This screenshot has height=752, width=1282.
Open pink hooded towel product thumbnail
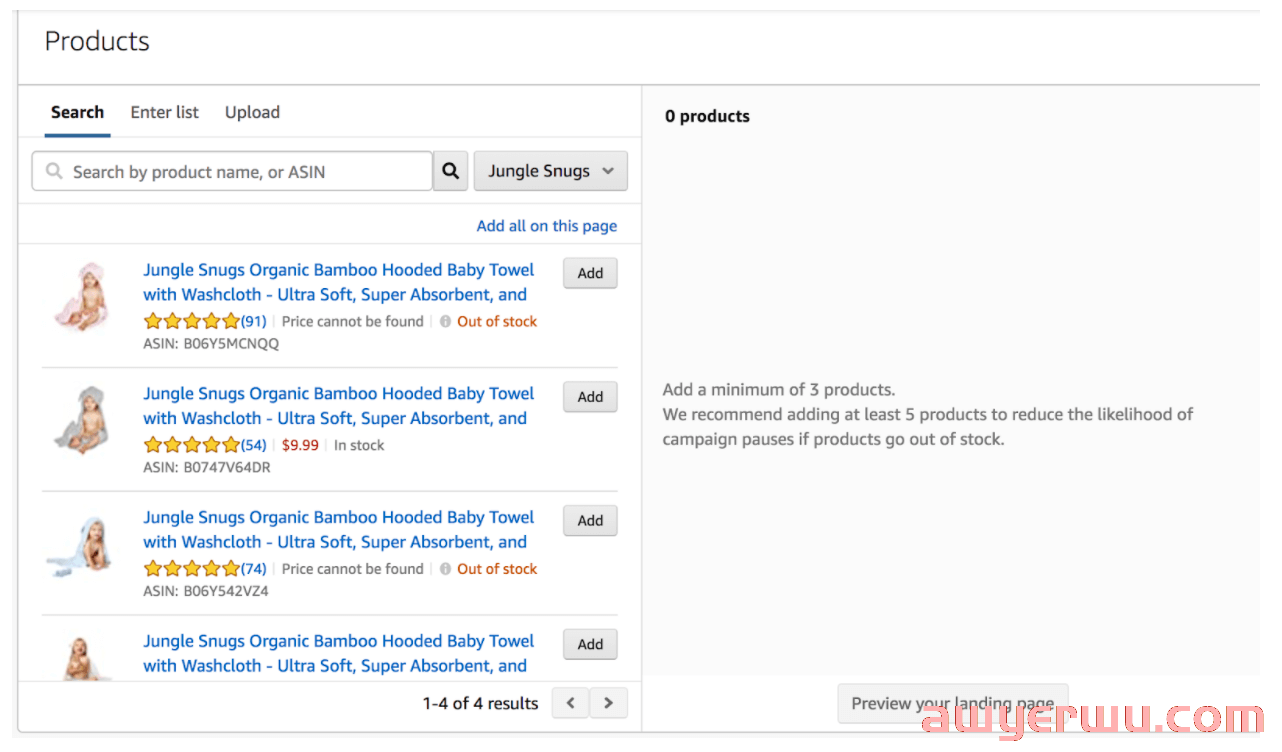point(81,297)
